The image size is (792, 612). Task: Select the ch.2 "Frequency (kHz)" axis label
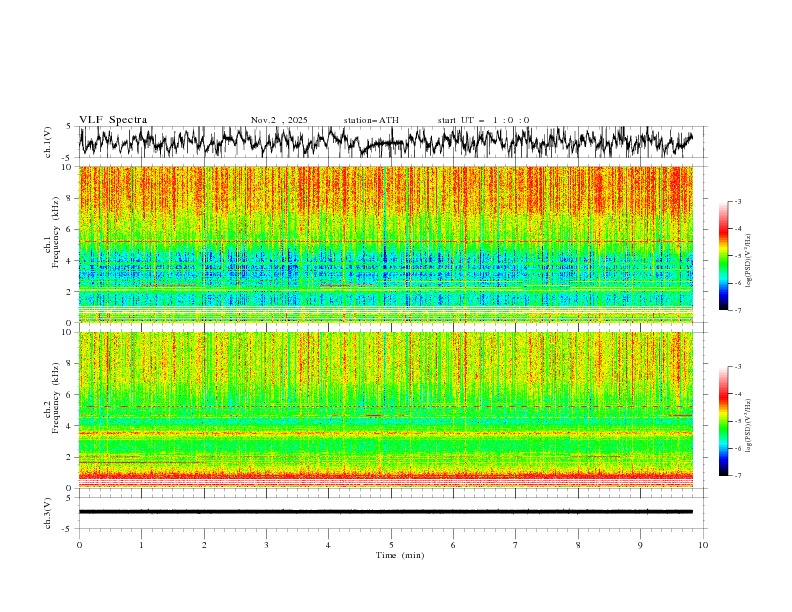pyautogui.click(x=56, y=397)
